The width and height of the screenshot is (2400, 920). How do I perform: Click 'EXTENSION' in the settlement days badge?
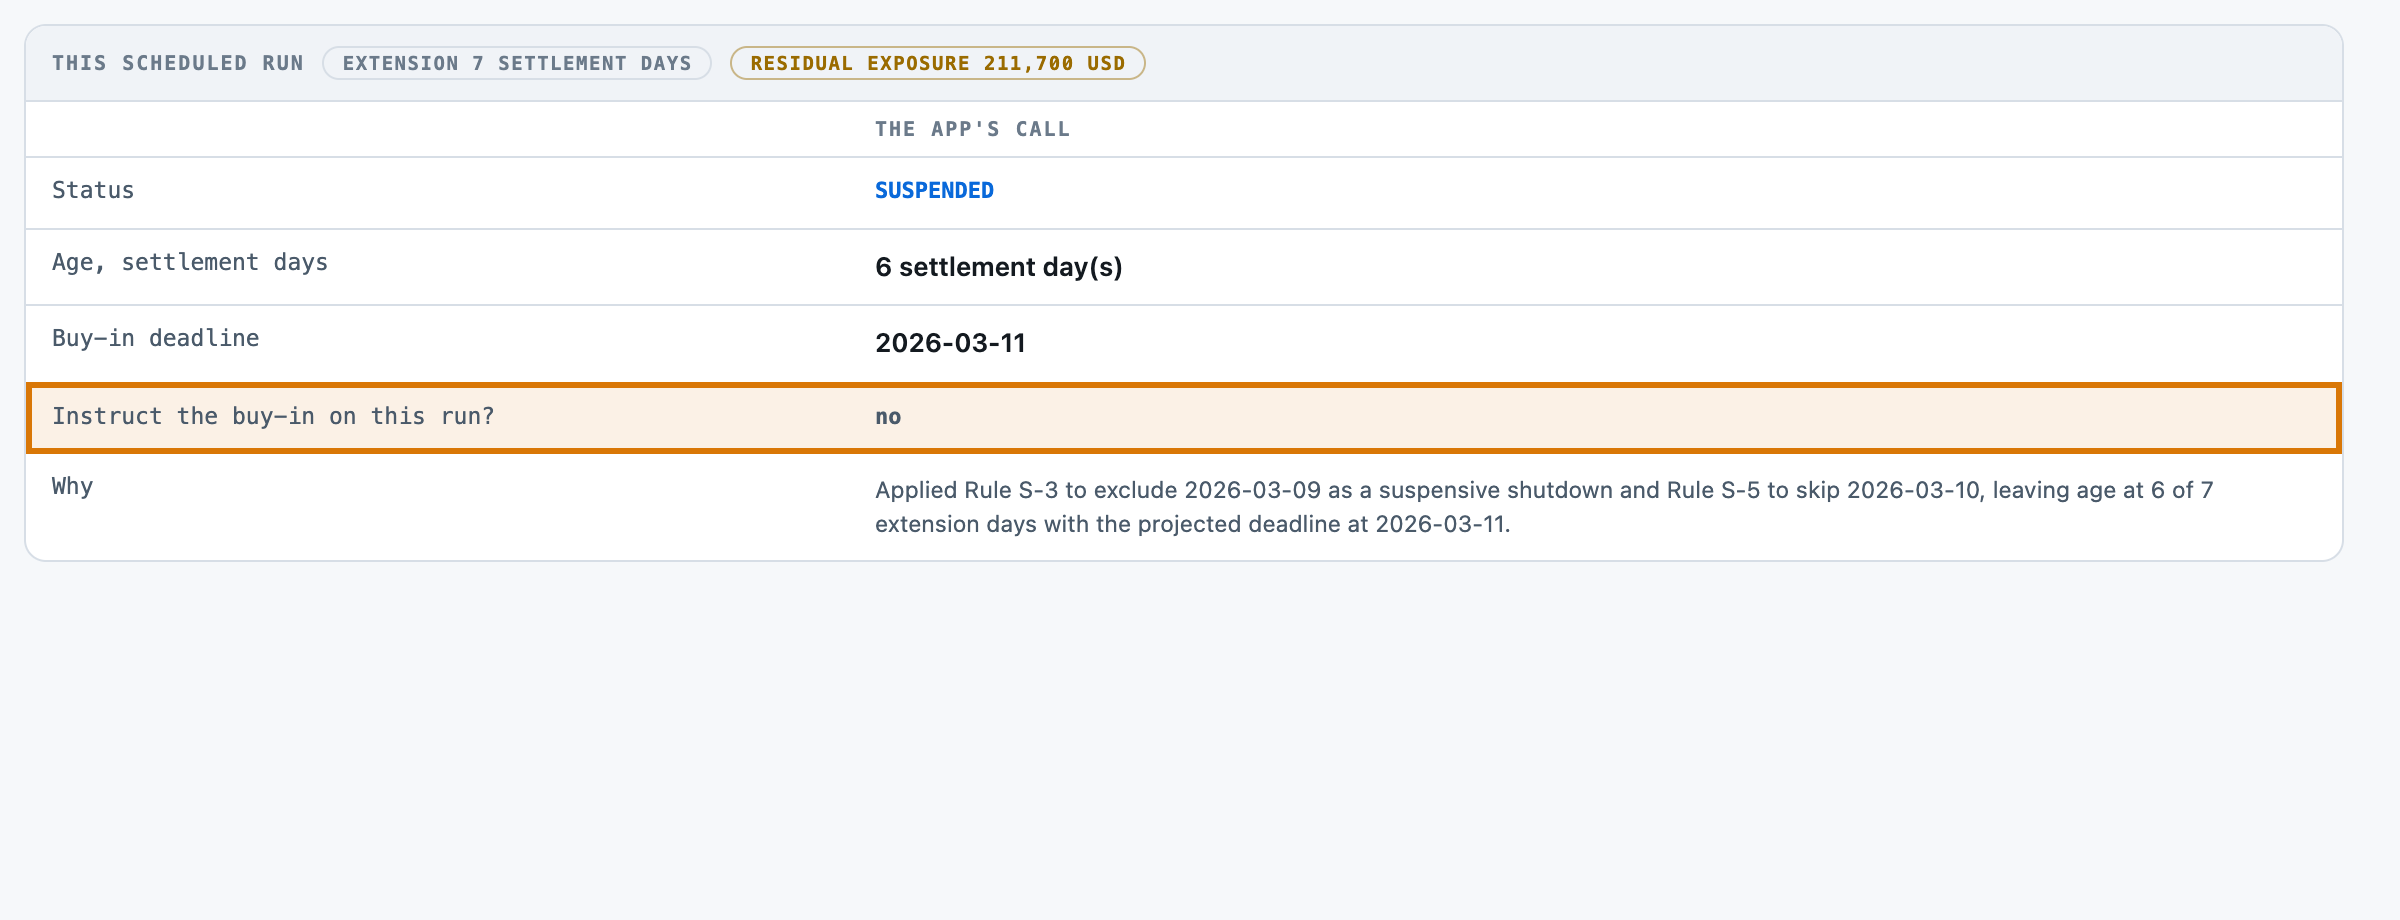coord(400,63)
